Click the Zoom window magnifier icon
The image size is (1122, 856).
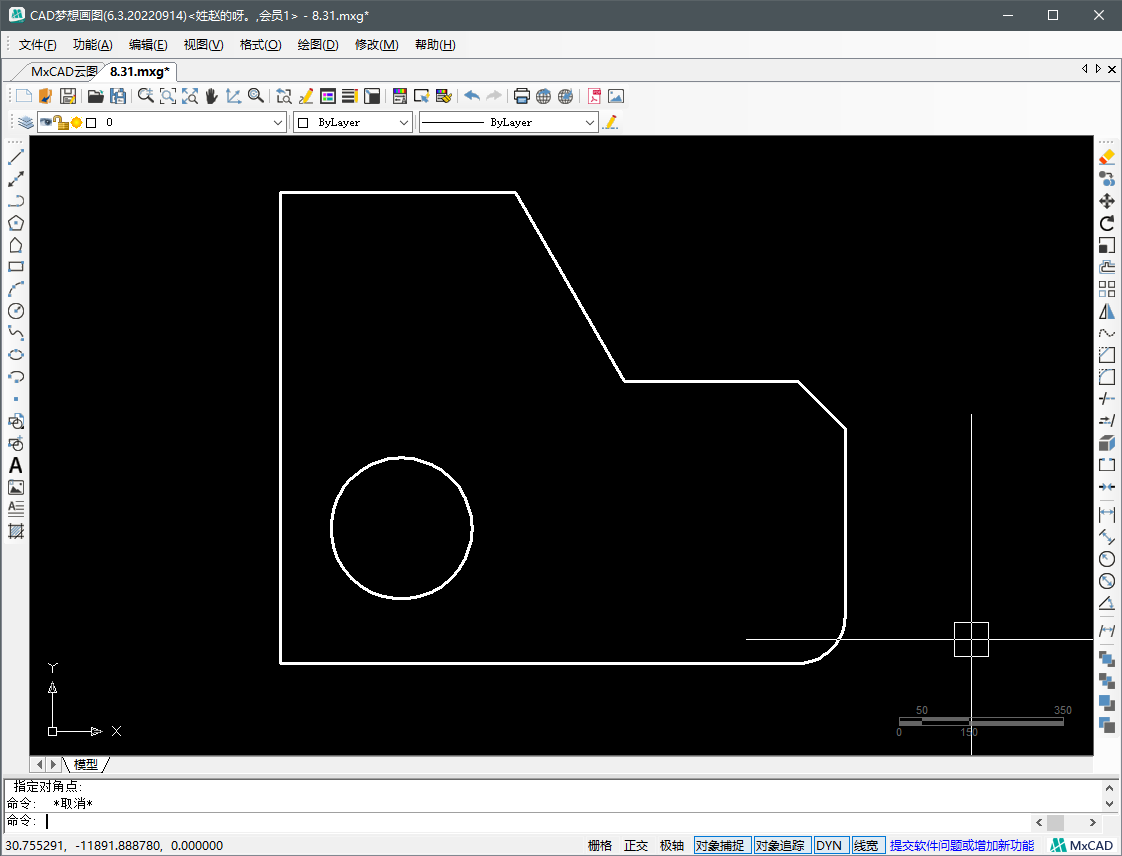(x=167, y=96)
